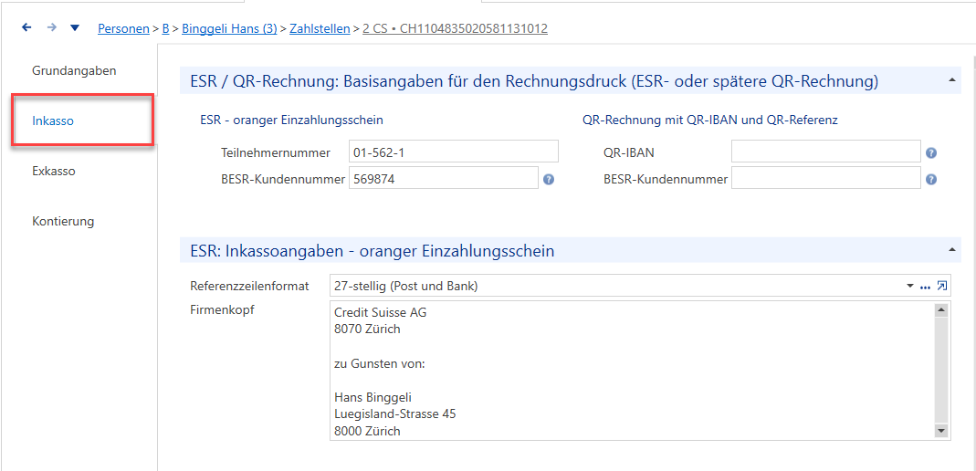Screen dimensions: 976x471
Task: Click ESR BESR-Kundennummer field 569874
Action: (x=443, y=179)
